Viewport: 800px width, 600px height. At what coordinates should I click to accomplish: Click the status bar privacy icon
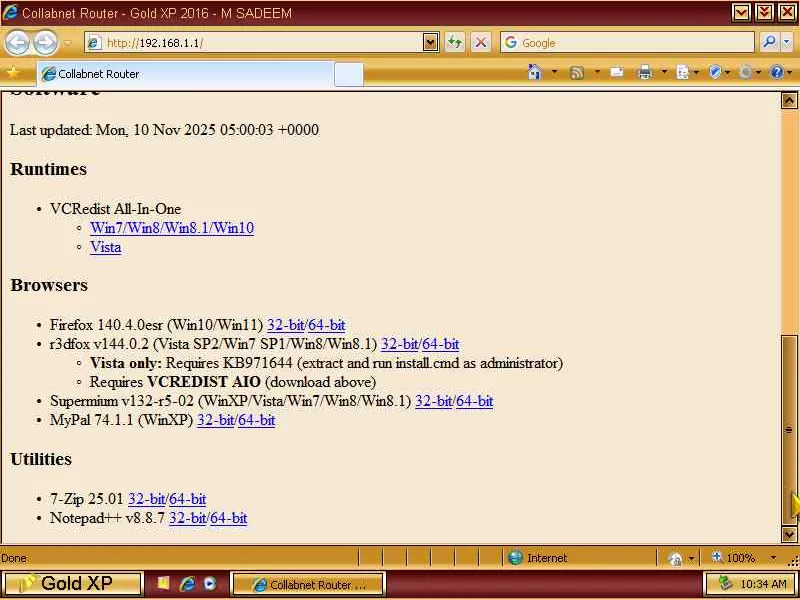(x=676, y=559)
